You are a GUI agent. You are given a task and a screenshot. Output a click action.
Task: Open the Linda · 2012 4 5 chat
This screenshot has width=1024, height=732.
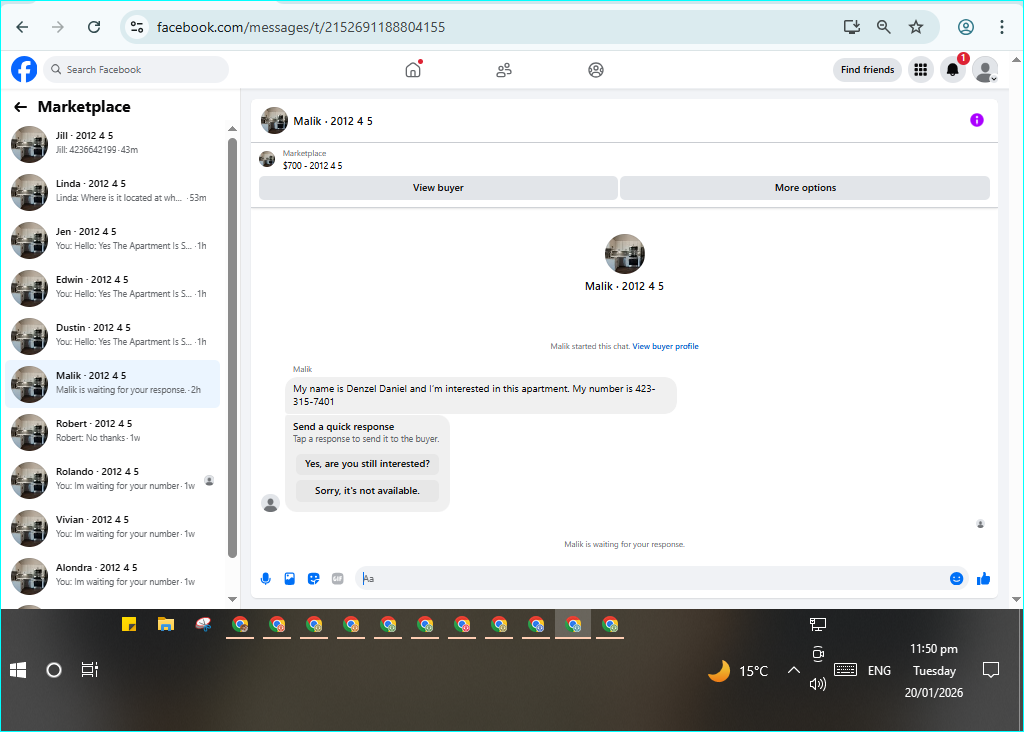[112, 191]
